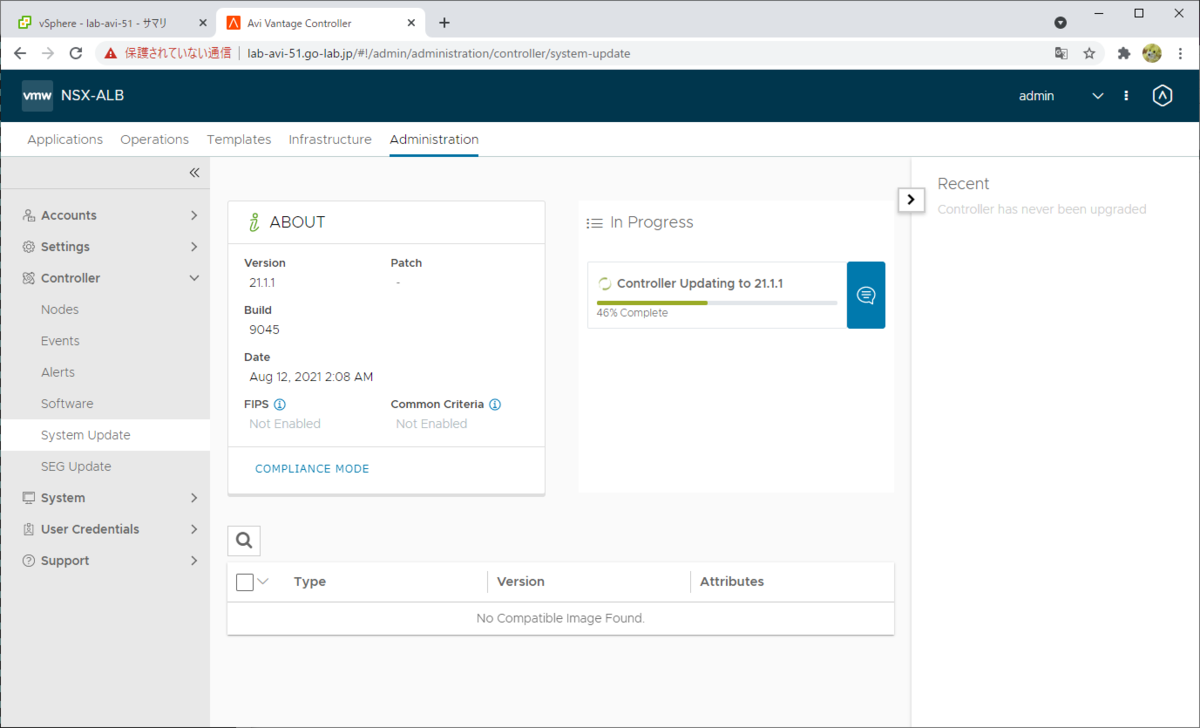Image resolution: width=1200 pixels, height=728 pixels.
Task: Click the Attributes column header
Action: pos(732,582)
